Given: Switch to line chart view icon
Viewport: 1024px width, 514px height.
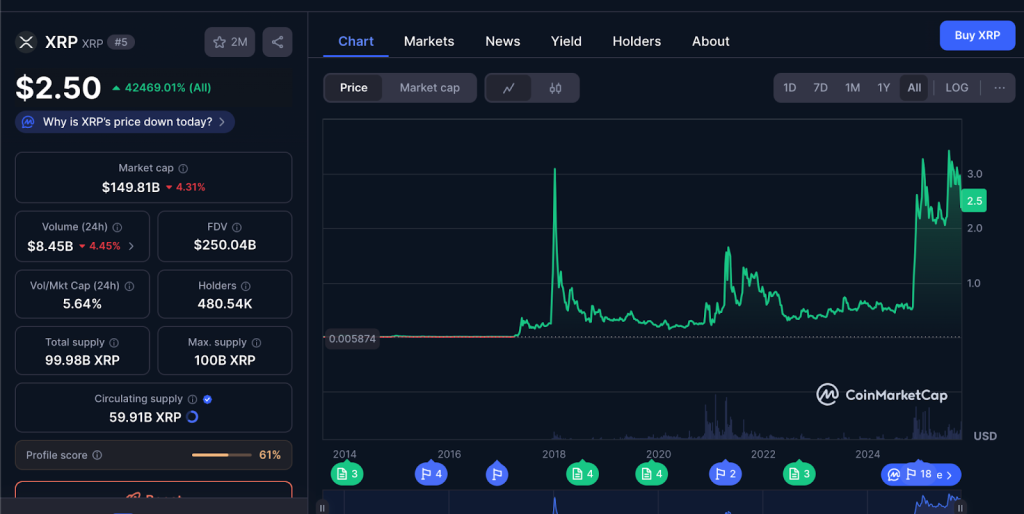Looking at the screenshot, I should click(509, 88).
